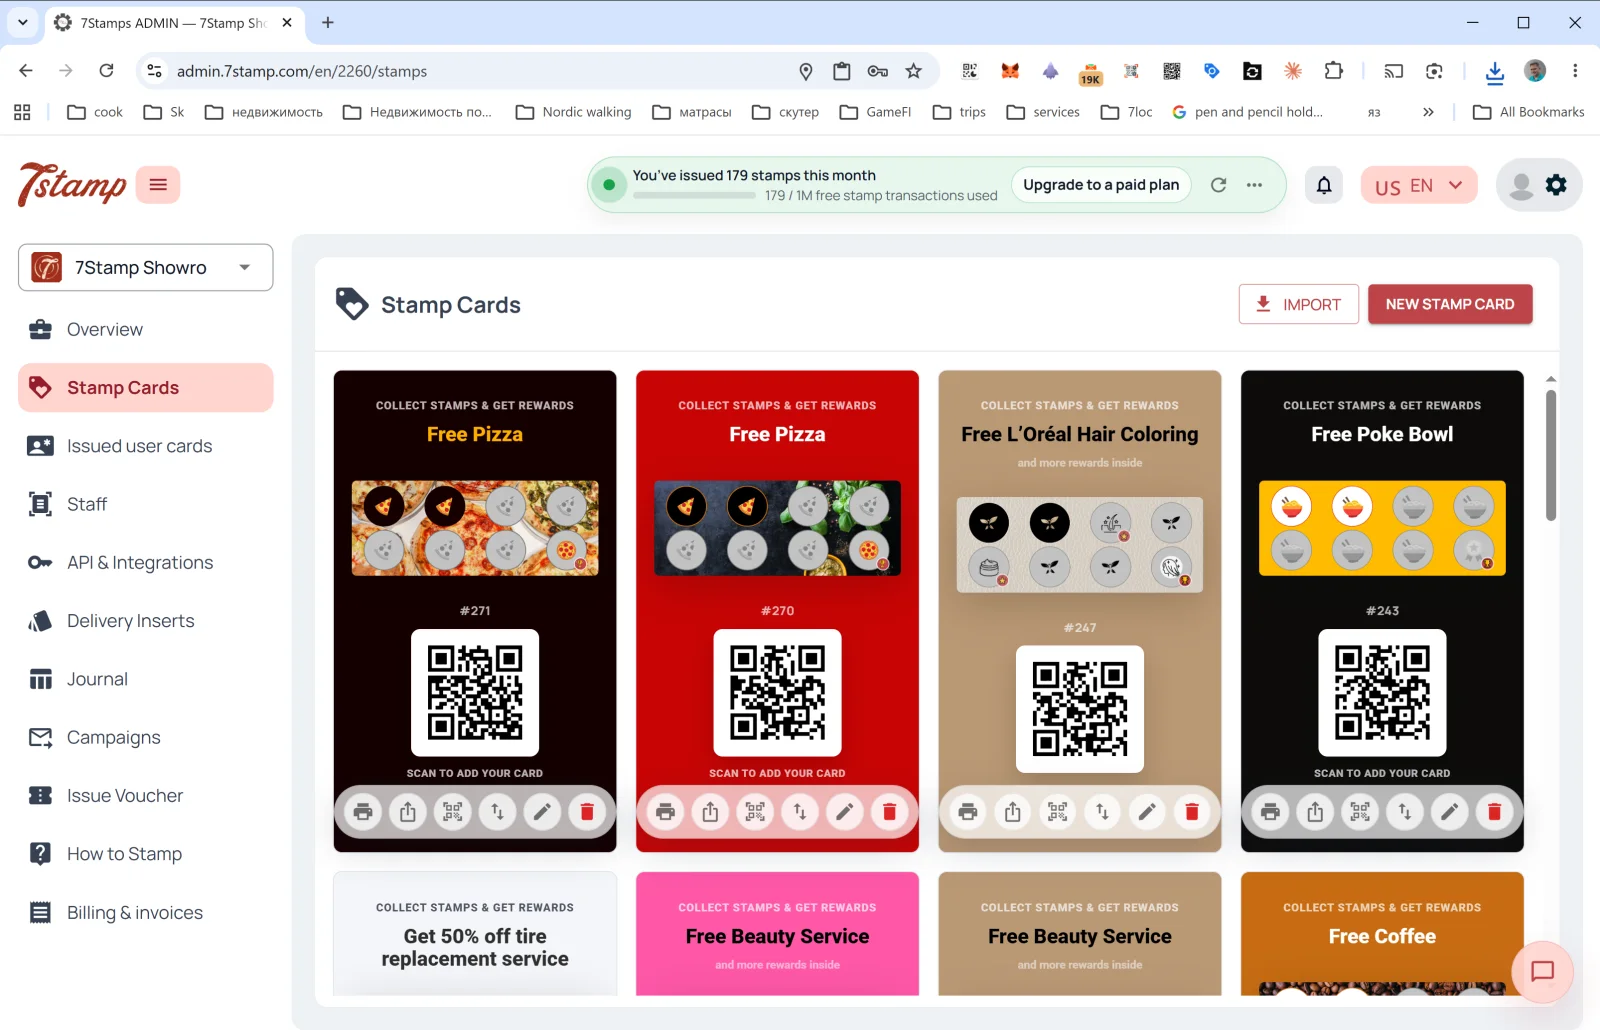Edit the red #270 Free Pizza card

[844, 812]
